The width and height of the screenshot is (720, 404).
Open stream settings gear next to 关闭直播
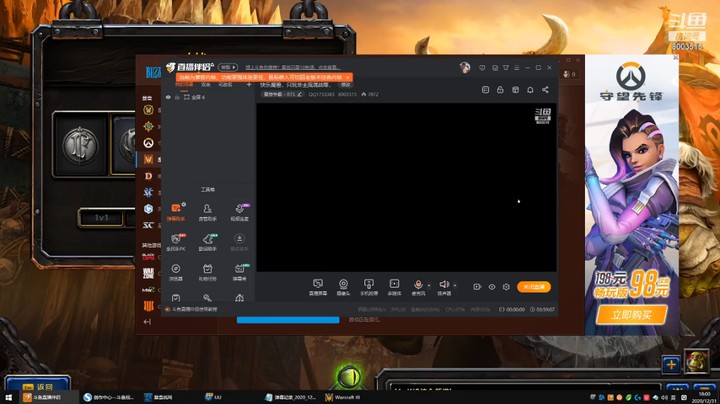point(506,287)
